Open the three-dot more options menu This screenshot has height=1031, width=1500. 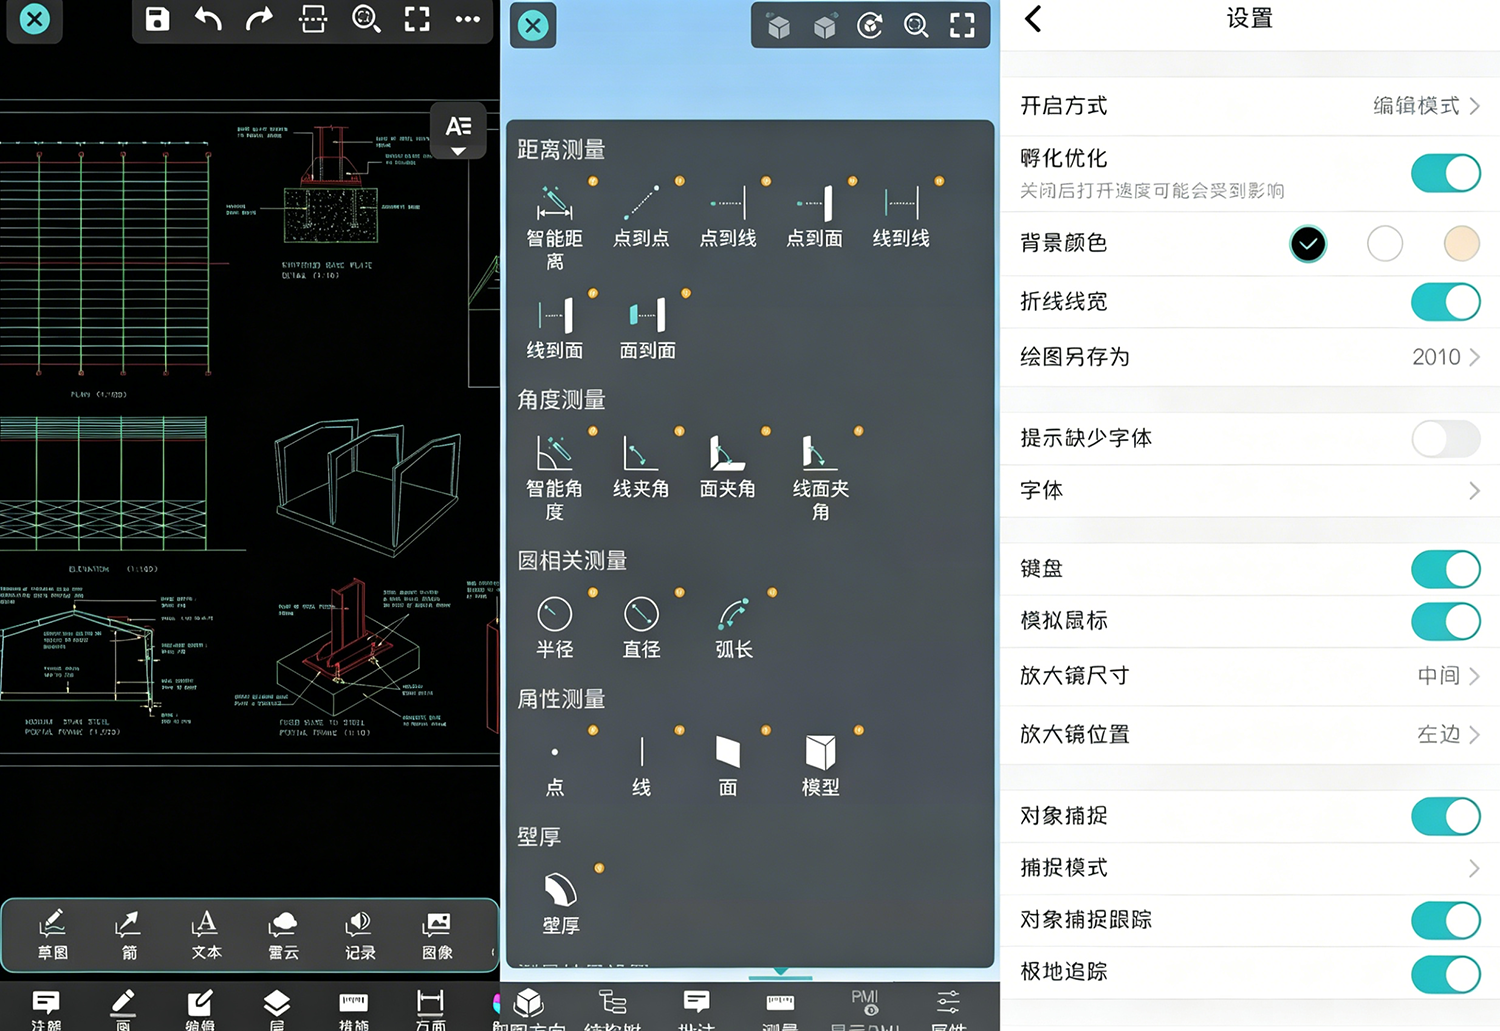[x=468, y=19]
